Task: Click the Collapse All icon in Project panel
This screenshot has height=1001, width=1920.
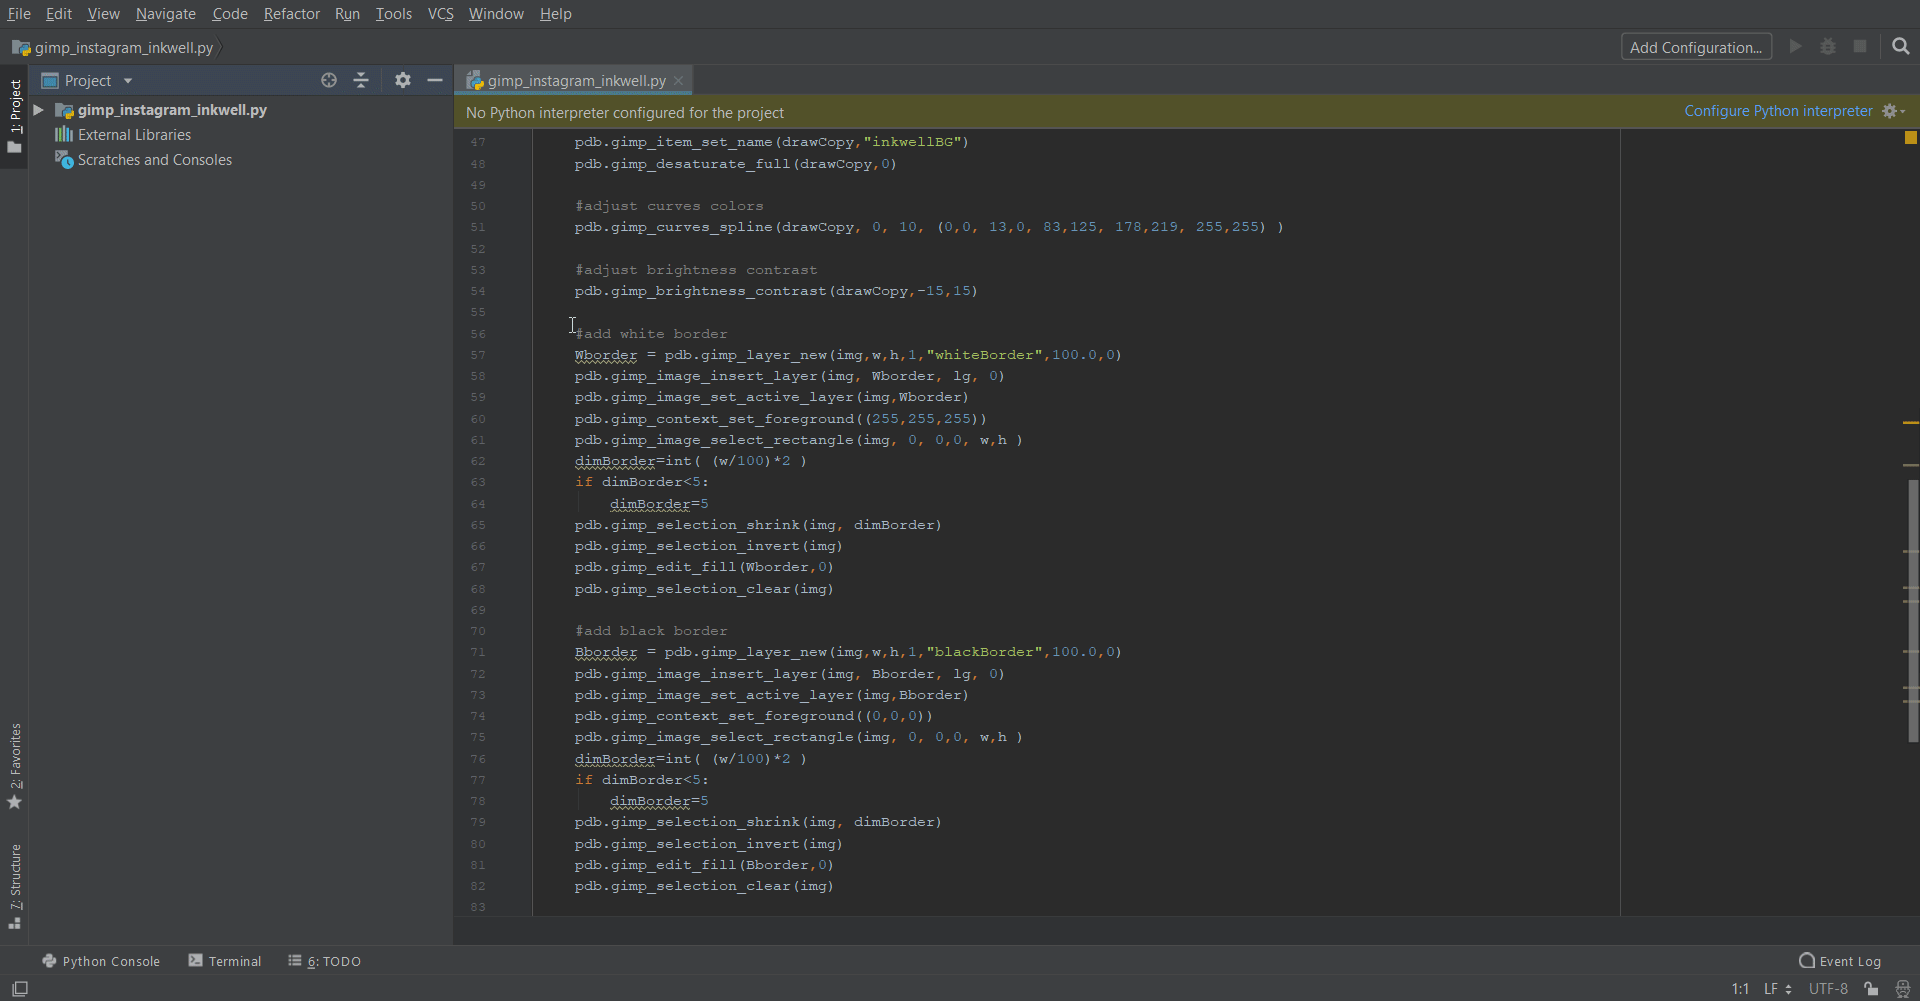Action: [361, 80]
